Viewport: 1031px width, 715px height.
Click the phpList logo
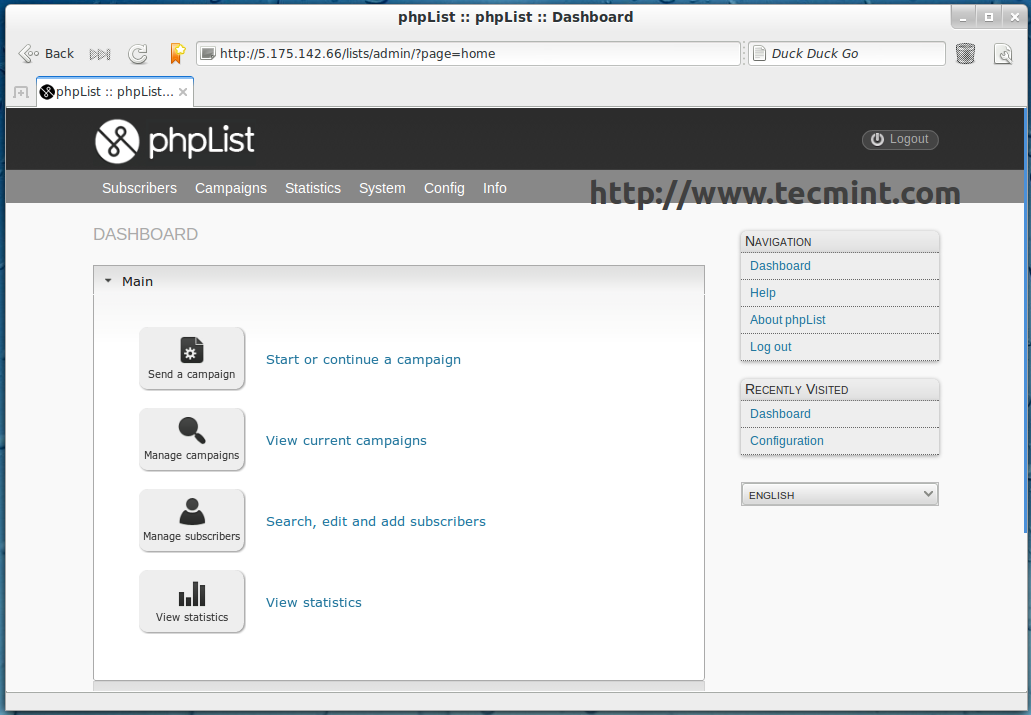[x=175, y=141]
